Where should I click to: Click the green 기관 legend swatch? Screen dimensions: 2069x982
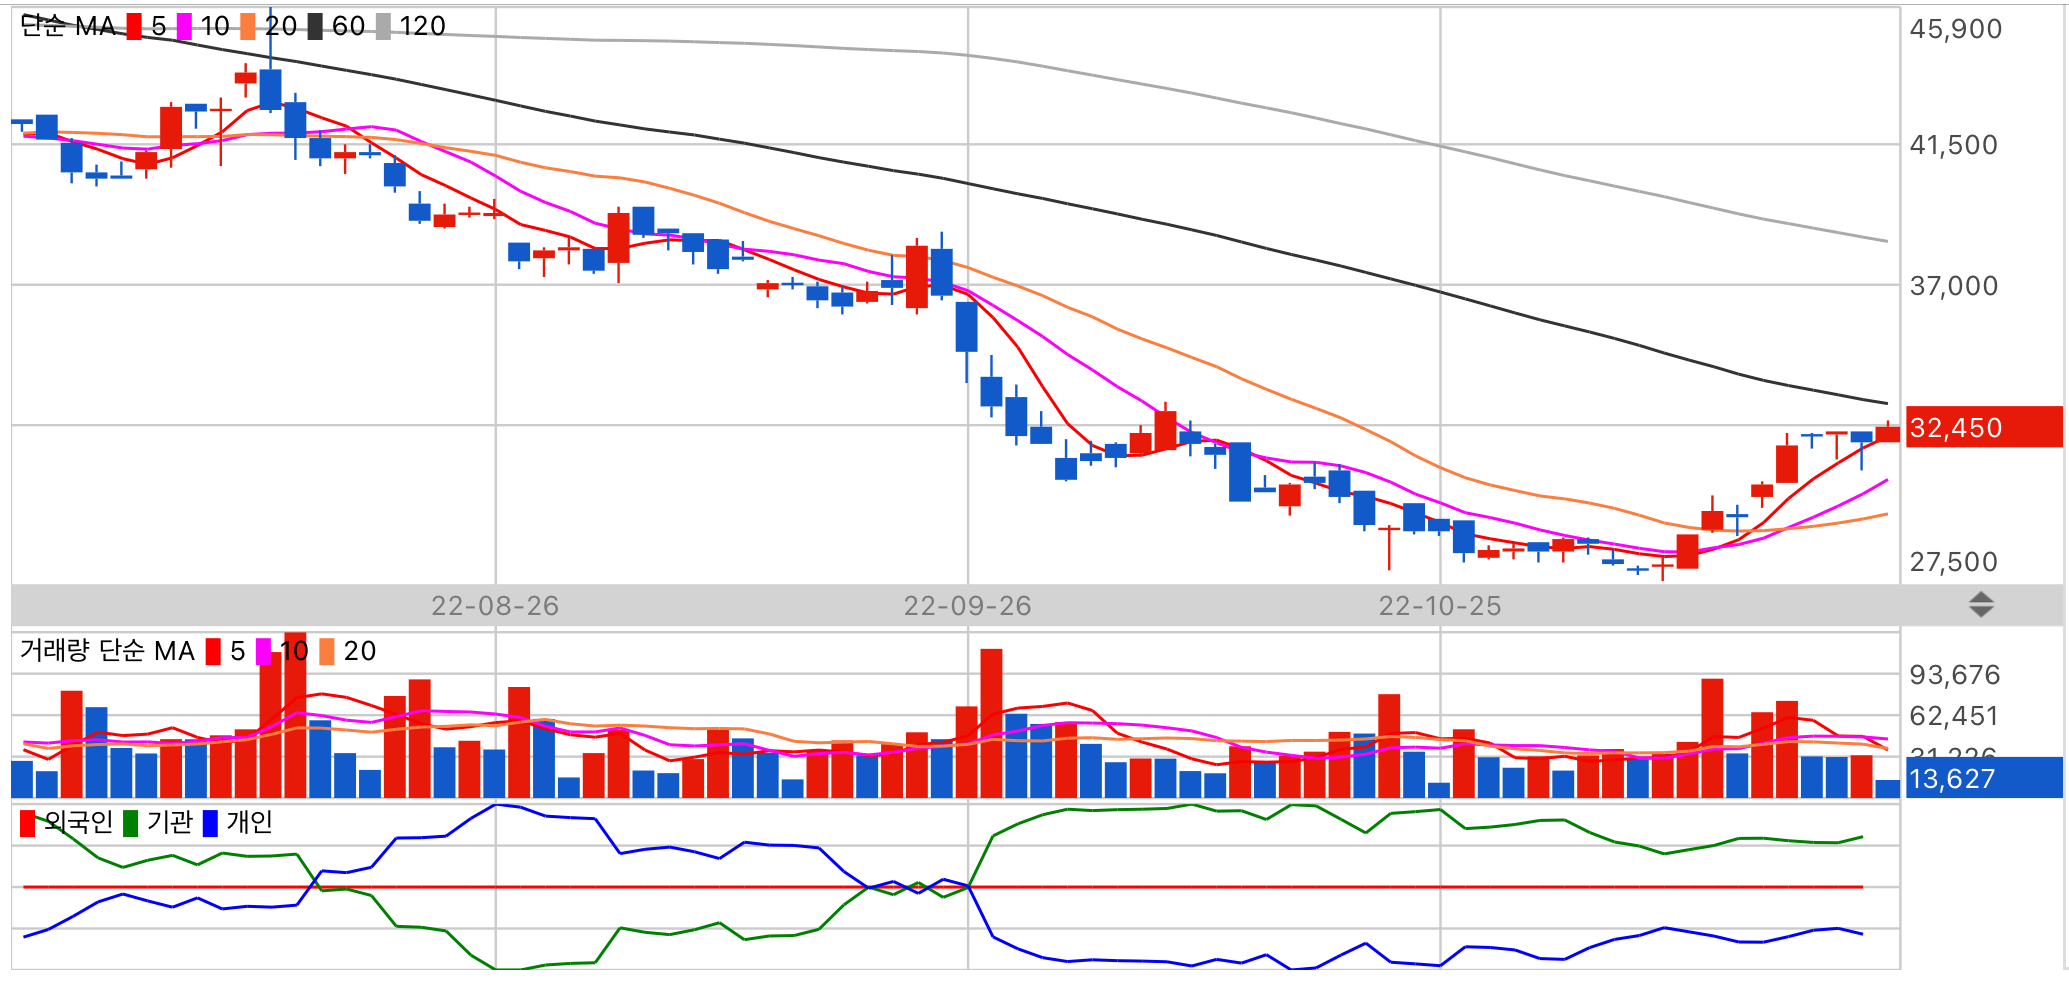tap(130, 823)
